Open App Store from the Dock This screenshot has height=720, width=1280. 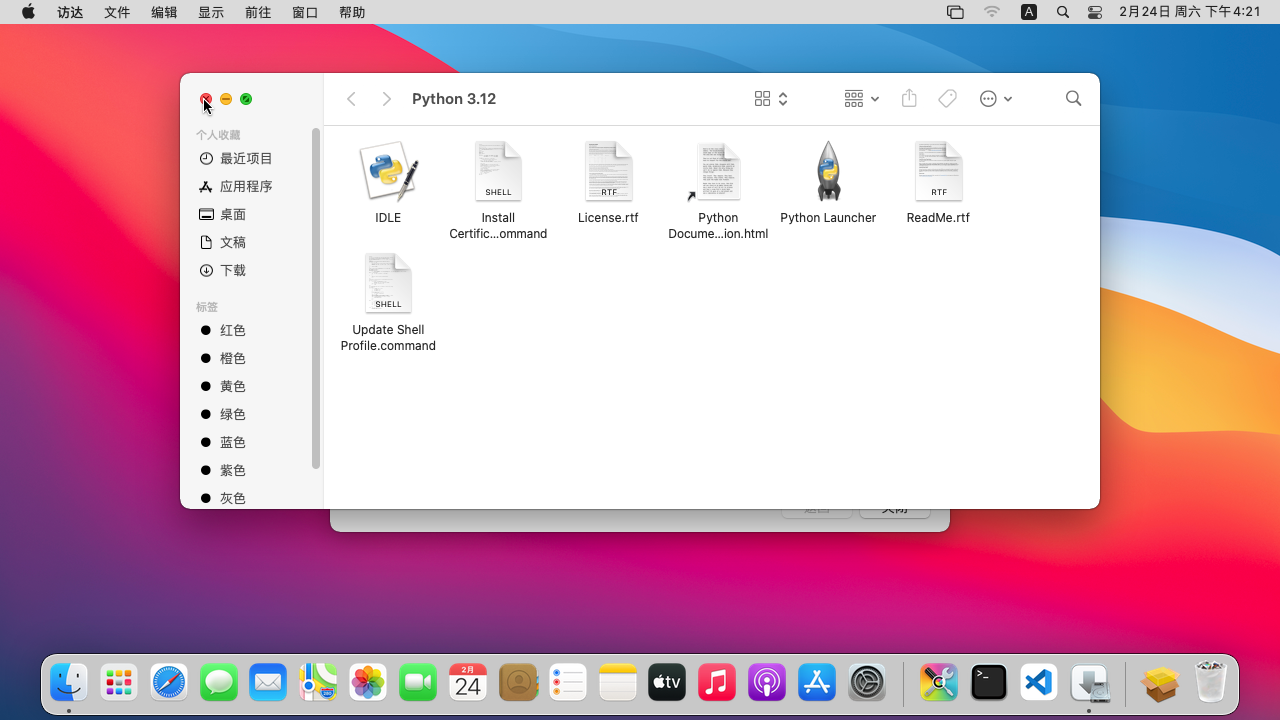pos(817,683)
